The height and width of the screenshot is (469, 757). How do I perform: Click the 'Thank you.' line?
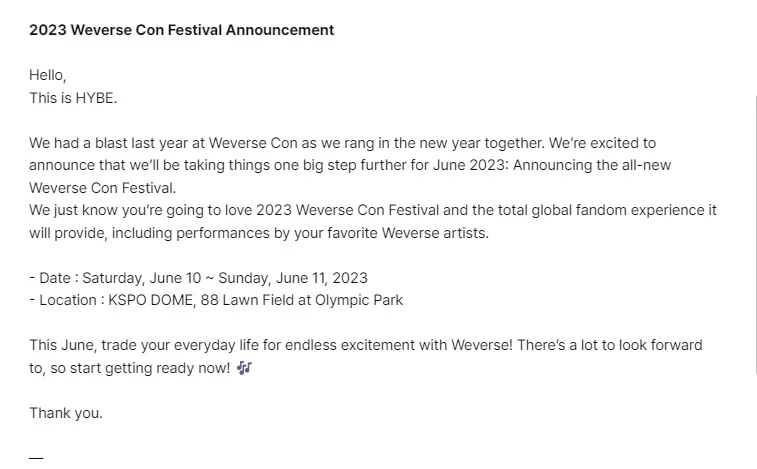[x=66, y=413]
